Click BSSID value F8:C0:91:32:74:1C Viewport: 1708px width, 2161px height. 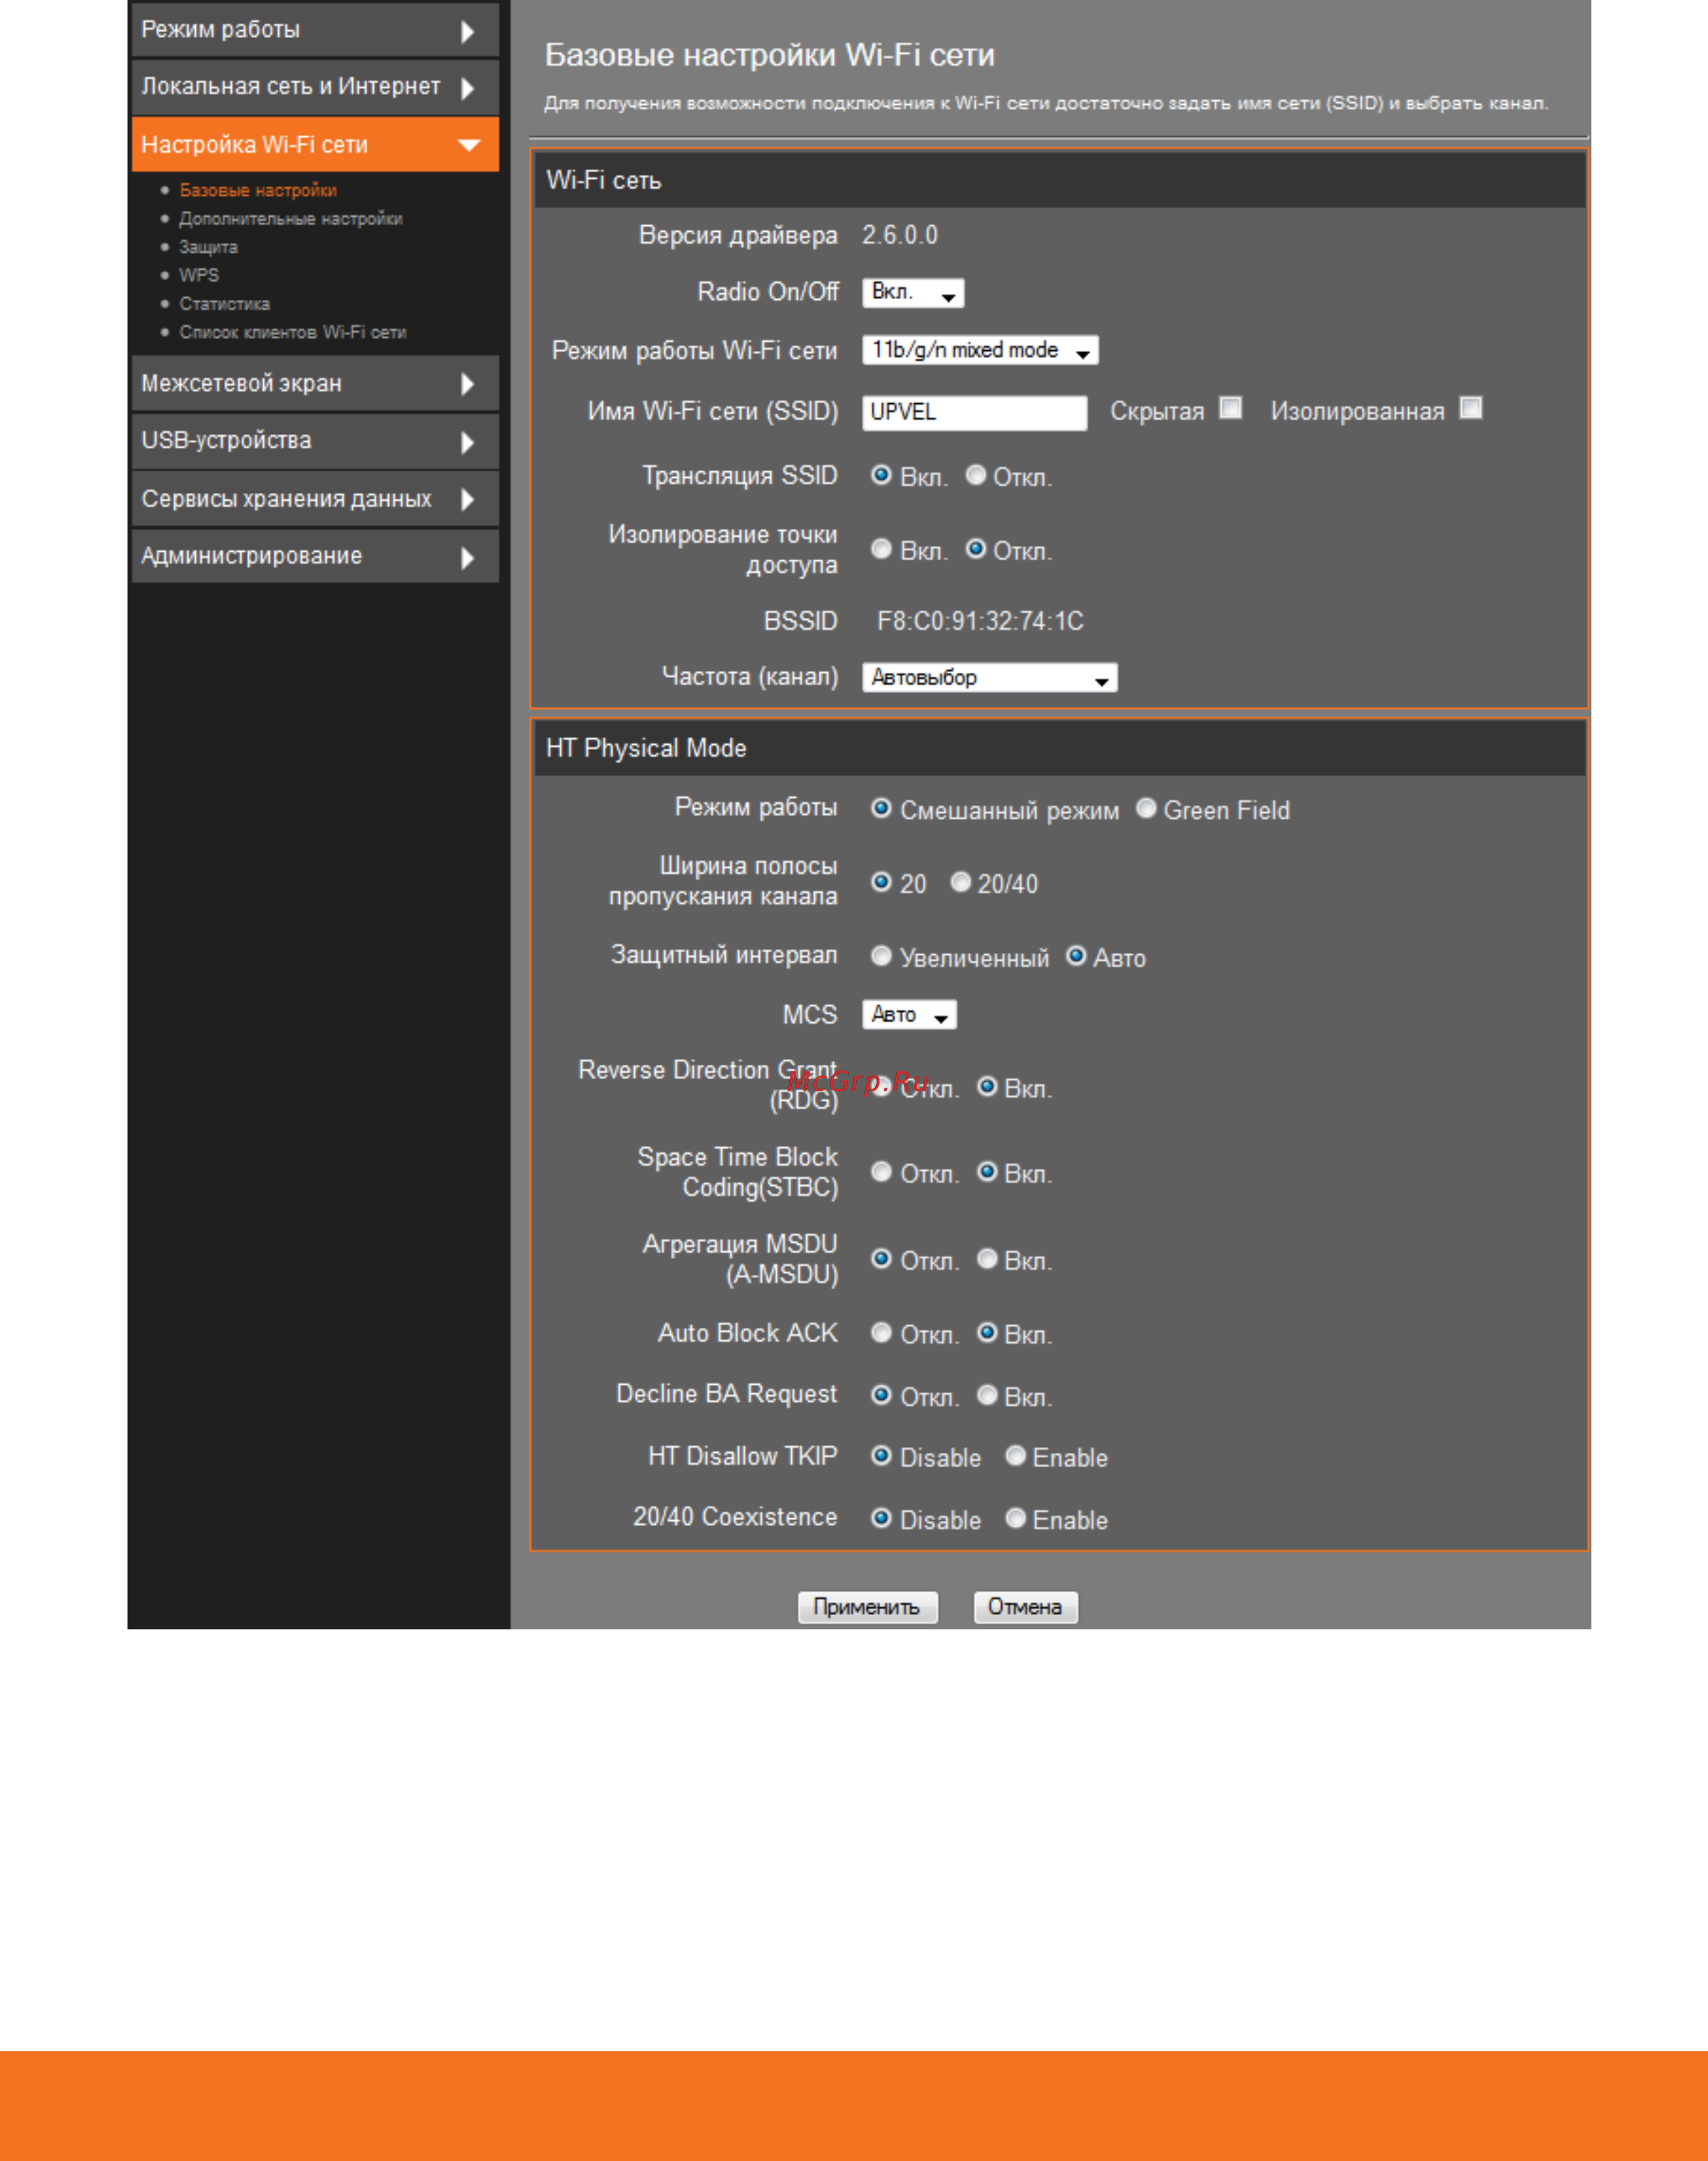tap(980, 621)
